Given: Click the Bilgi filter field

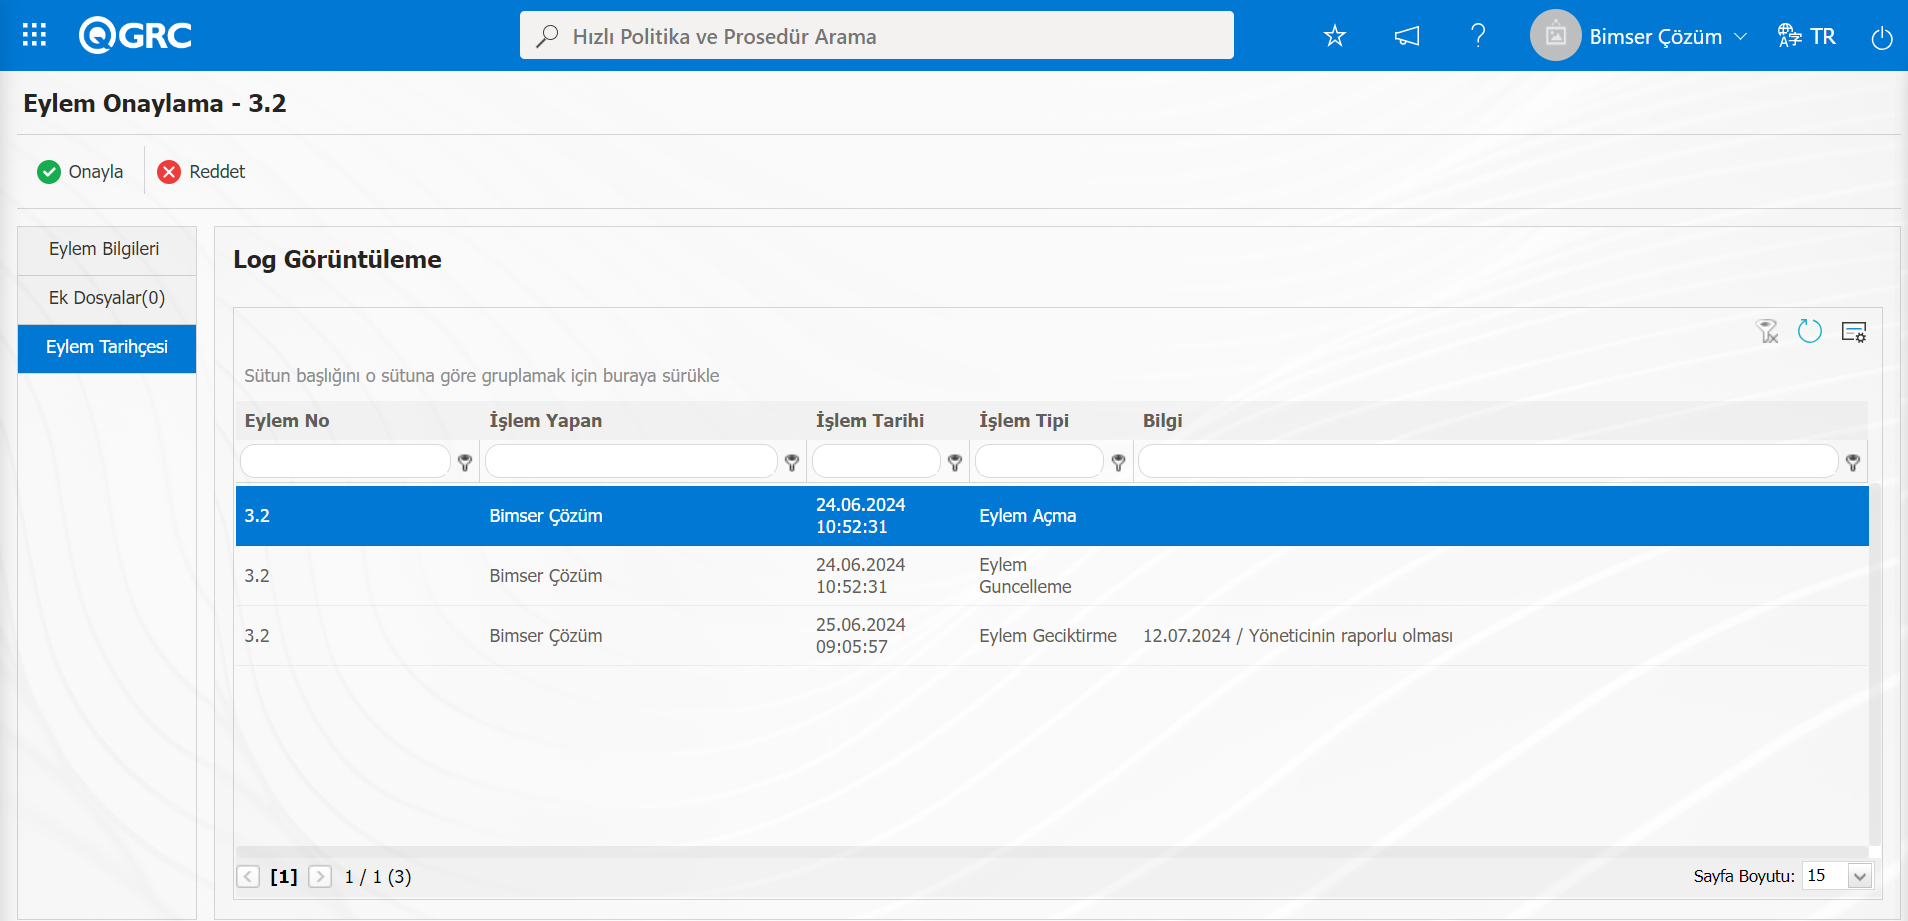Looking at the screenshot, I should click(1488, 462).
